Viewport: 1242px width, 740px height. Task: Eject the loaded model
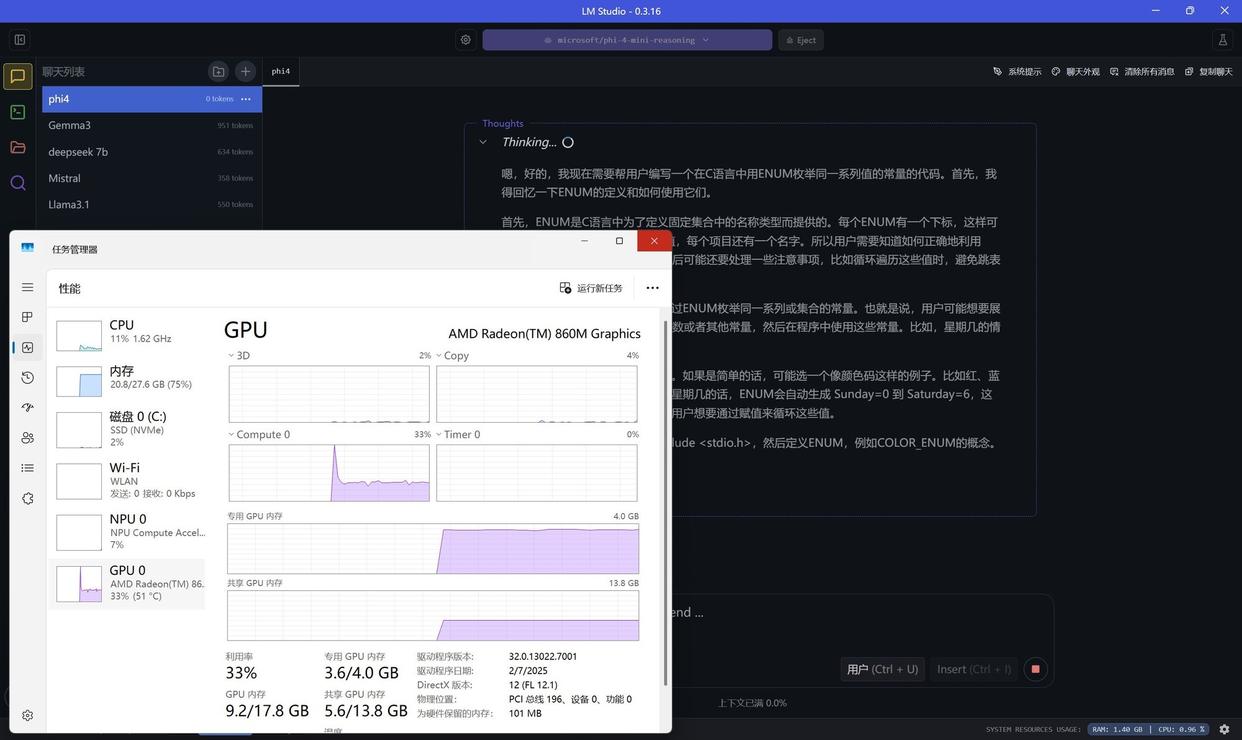tap(801, 40)
